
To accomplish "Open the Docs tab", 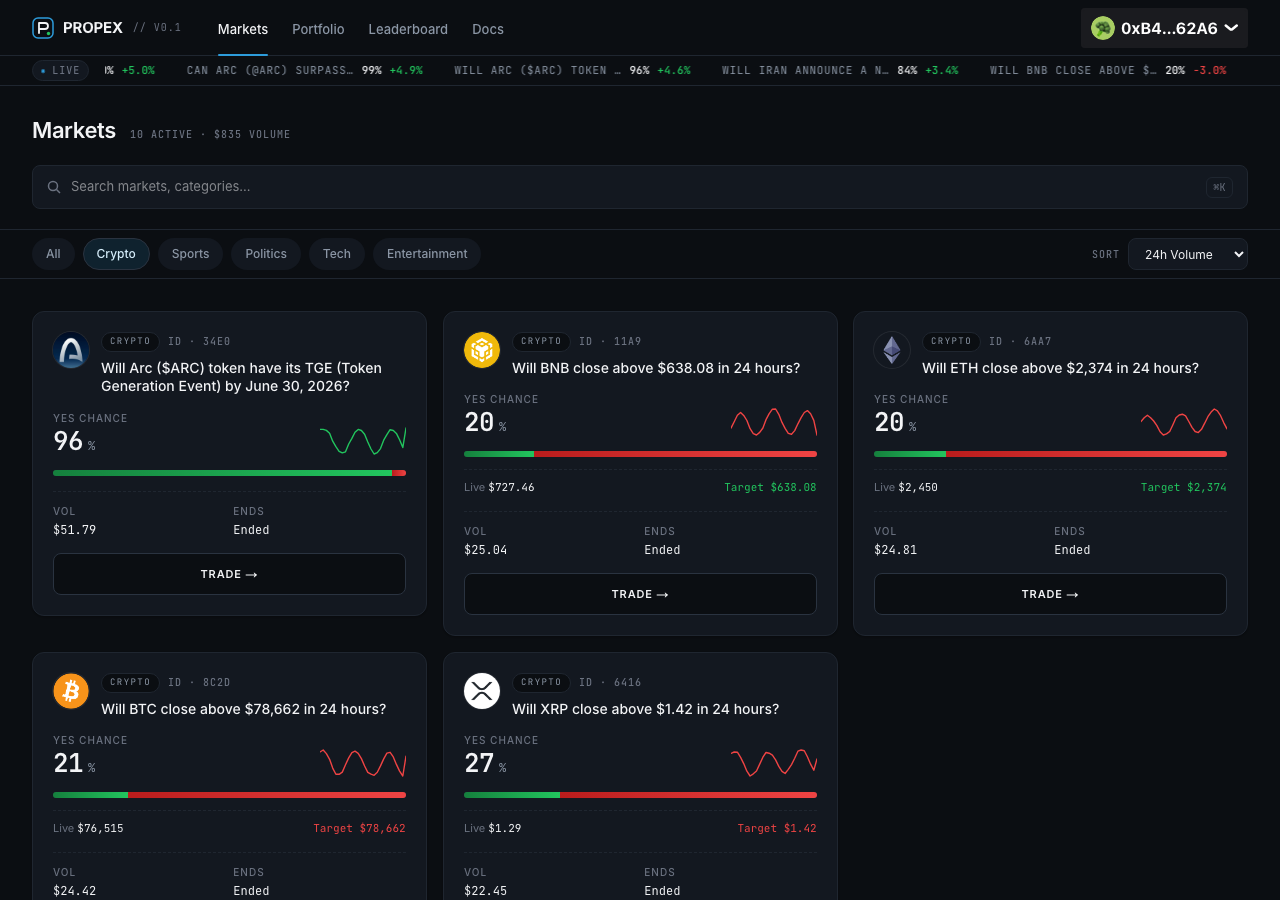I will click(x=488, y=29).
